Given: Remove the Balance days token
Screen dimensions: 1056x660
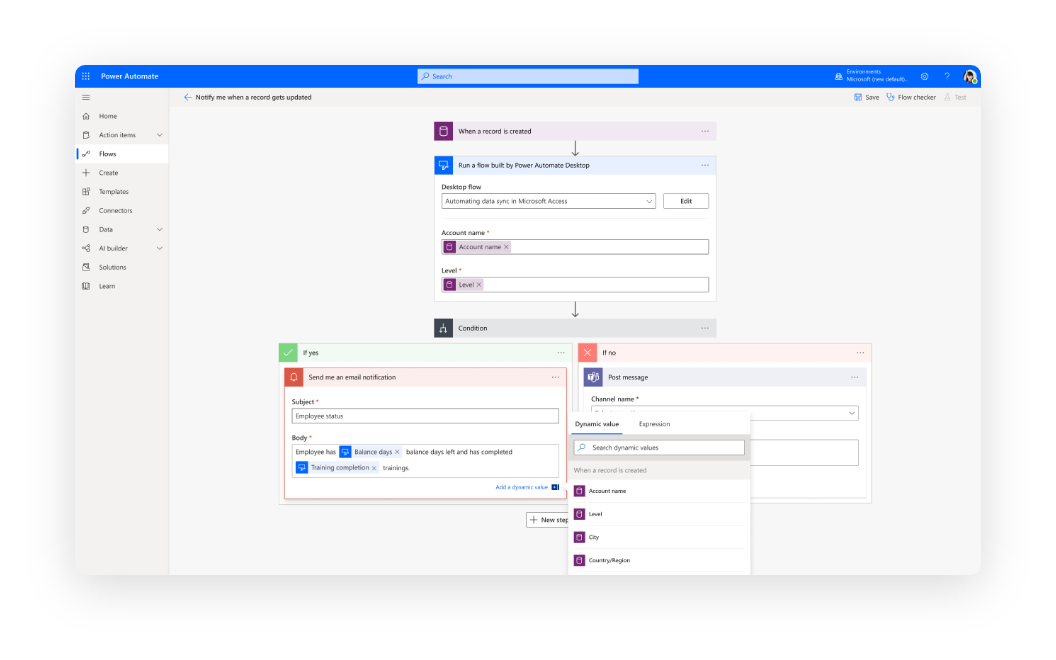Looking at the screenshot, I should 397,452.
